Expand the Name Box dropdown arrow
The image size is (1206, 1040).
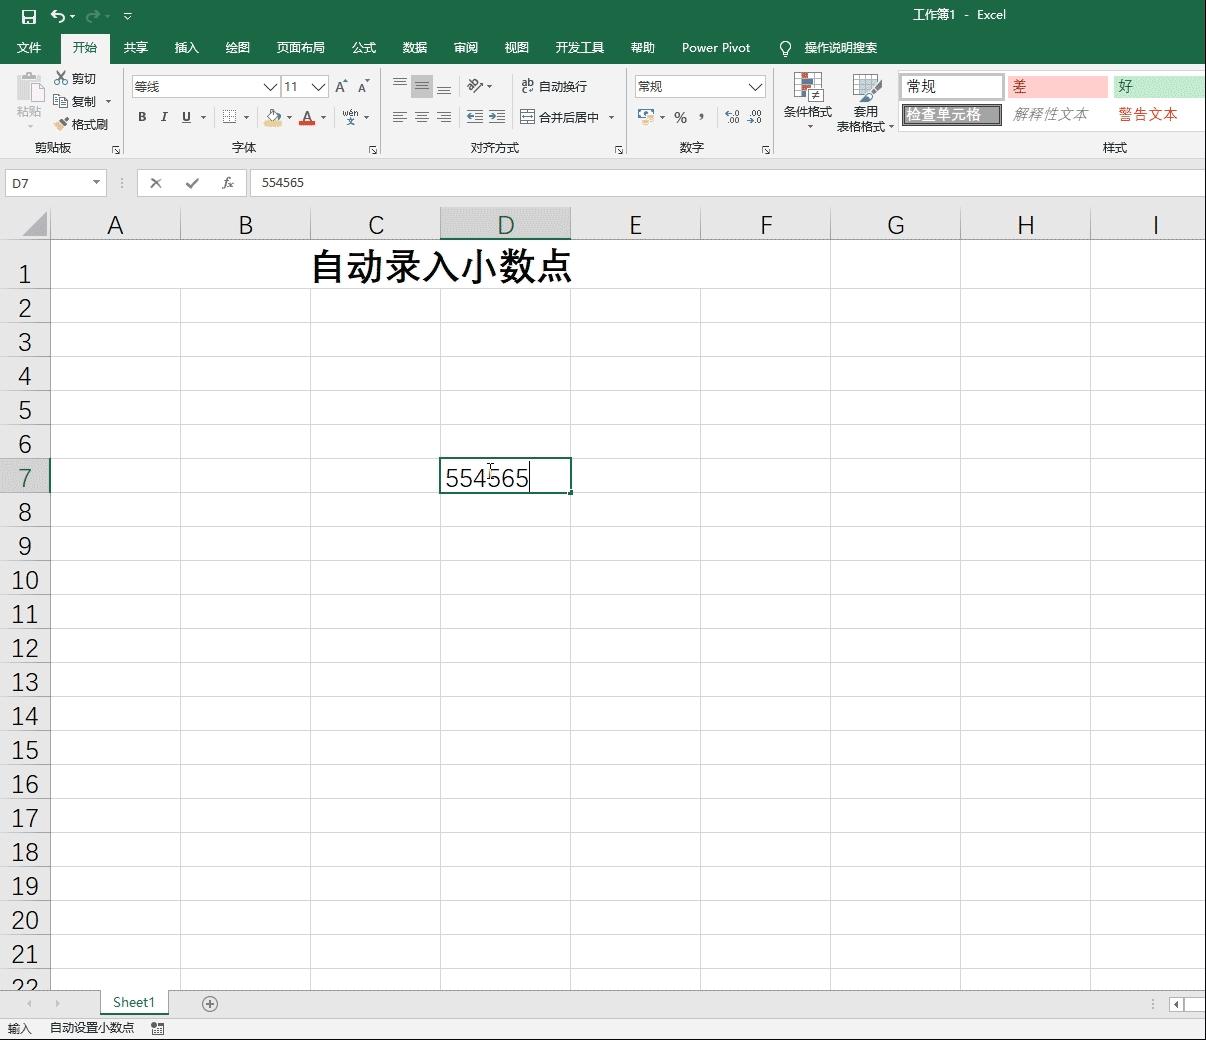tap(97, 183)
